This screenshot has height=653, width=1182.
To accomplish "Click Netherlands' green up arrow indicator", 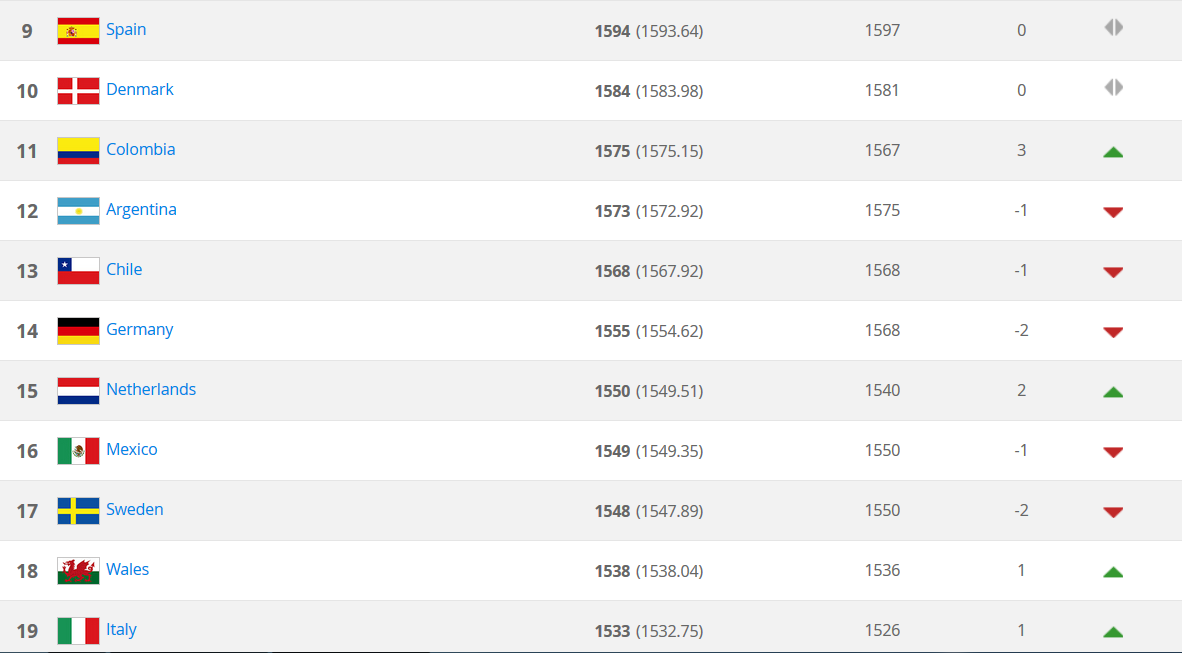I will click(1113, 392).
